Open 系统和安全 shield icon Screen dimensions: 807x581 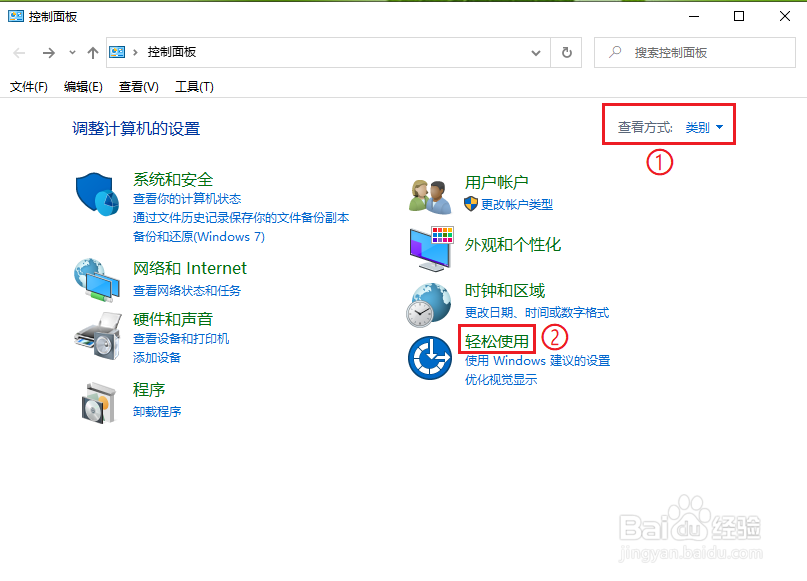tap(95, 192)
